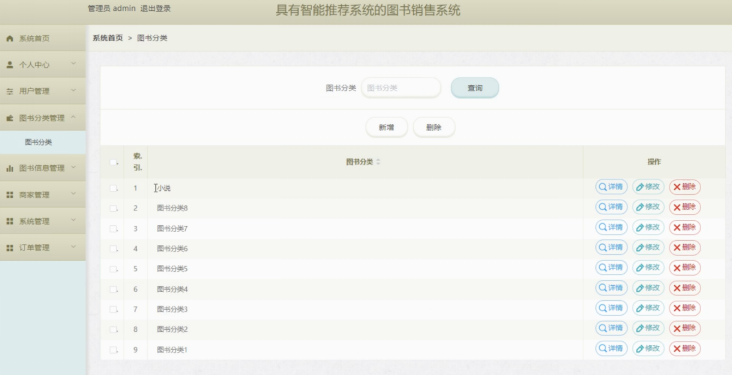Click the 退出登录 logout link
The width and height of the screenshot is (733, 375).
(x=156, y=8)
